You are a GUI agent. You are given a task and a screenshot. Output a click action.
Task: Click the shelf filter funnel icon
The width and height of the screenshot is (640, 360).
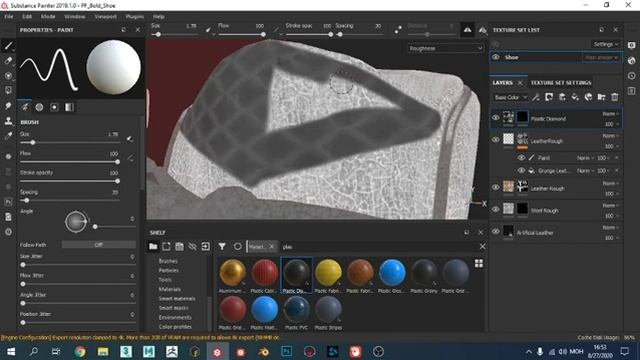coord(222,247)
